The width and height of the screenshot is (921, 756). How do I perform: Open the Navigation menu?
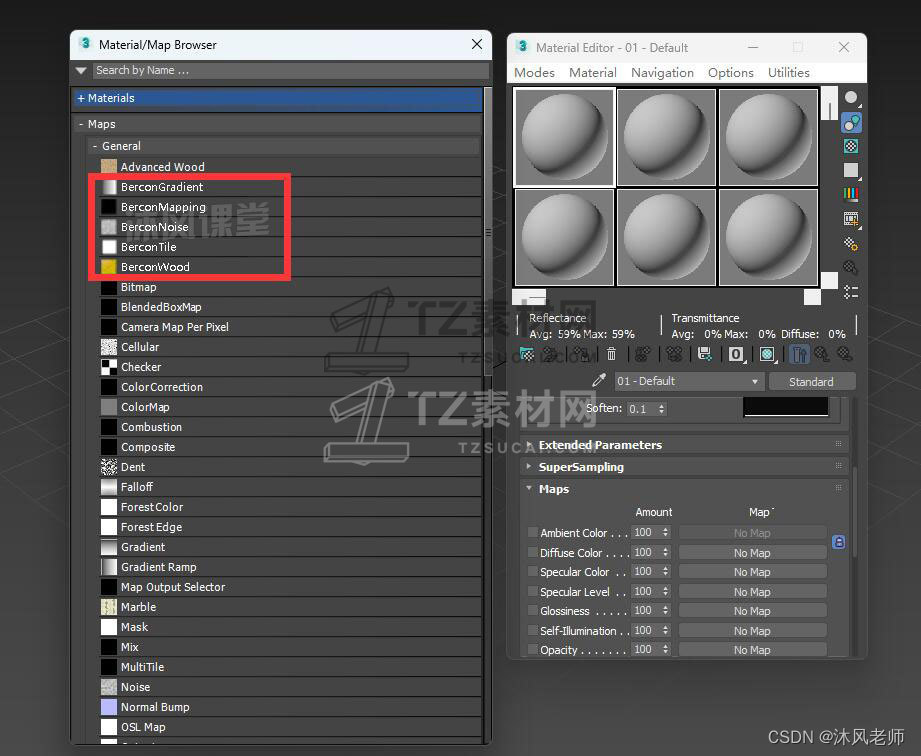click(662, 72)
